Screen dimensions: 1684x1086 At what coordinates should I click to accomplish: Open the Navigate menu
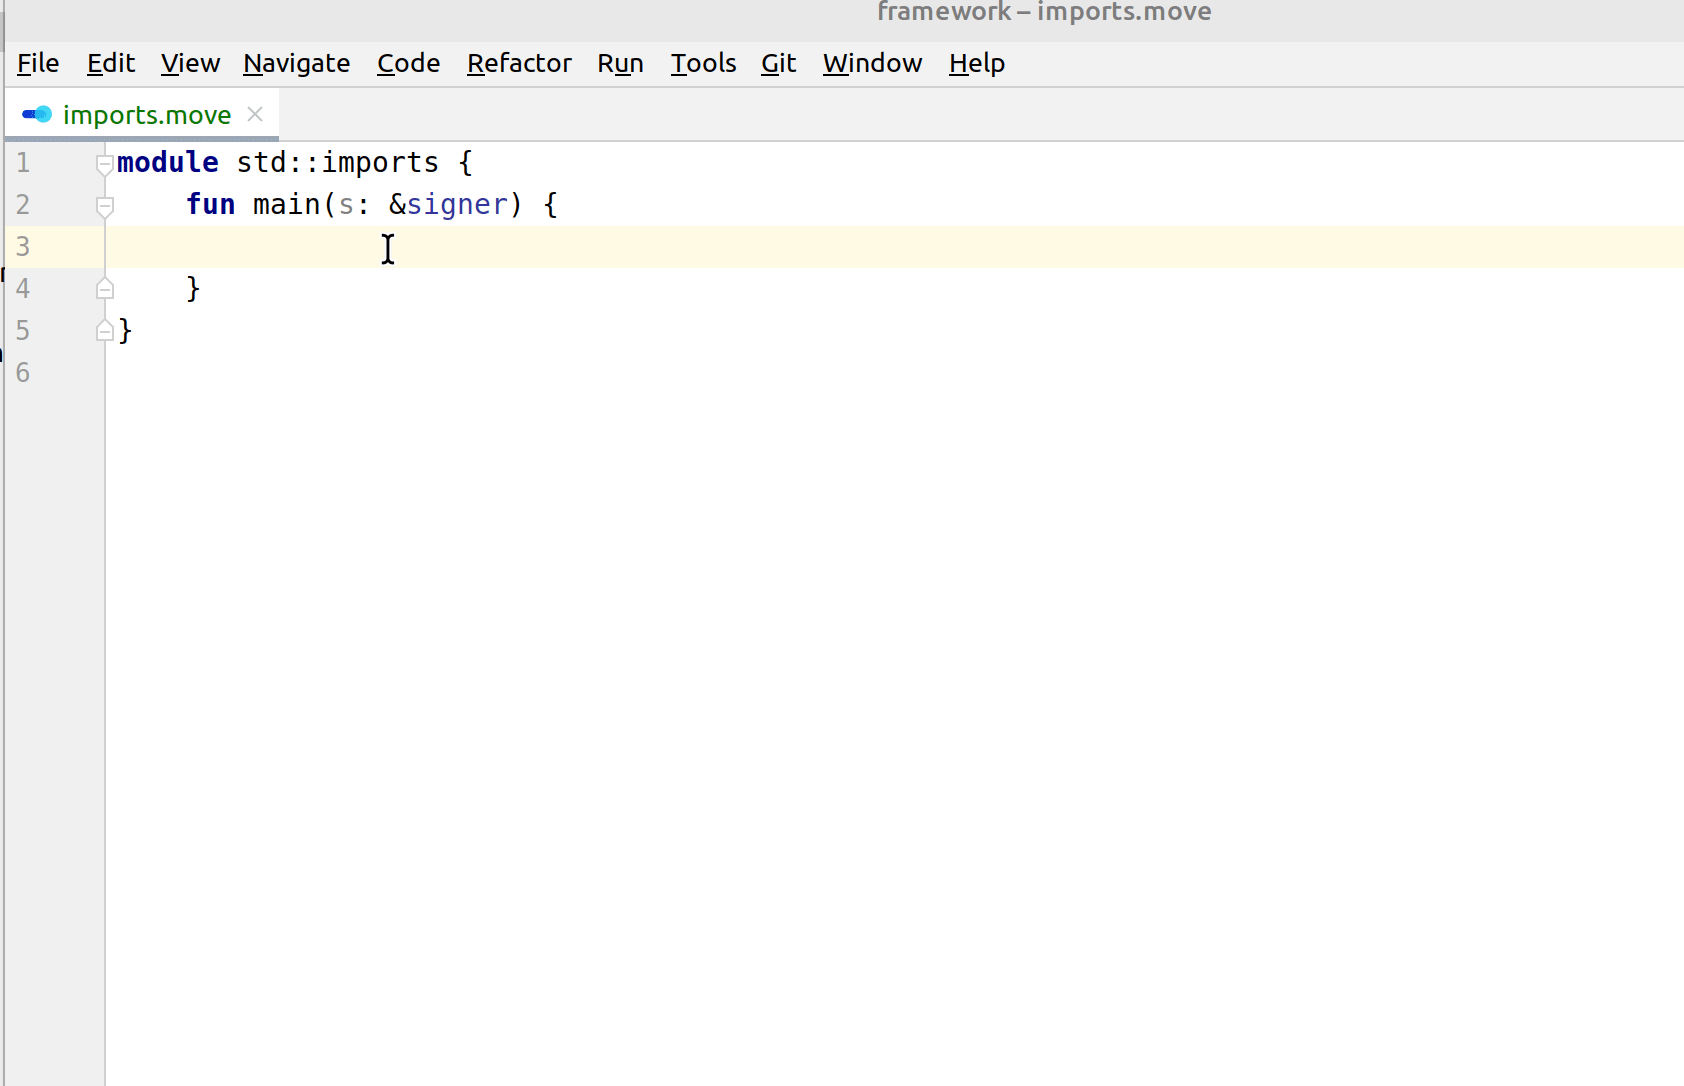click(296, 64)
